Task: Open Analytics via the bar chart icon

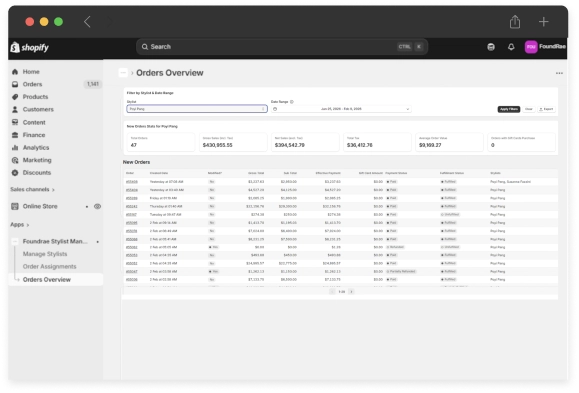Action: click(15, 147)
